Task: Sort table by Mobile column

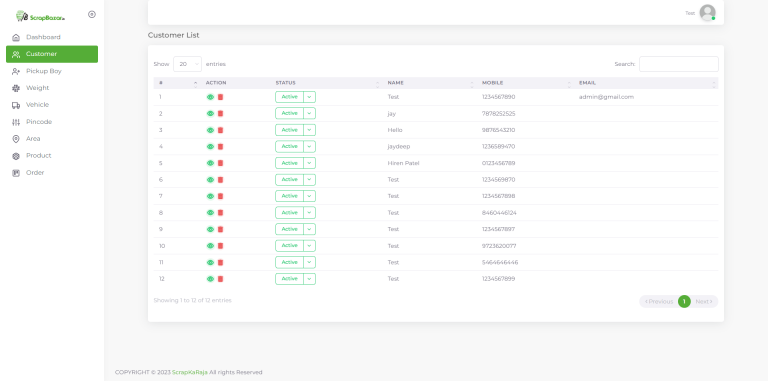Action: click(525, 83)
